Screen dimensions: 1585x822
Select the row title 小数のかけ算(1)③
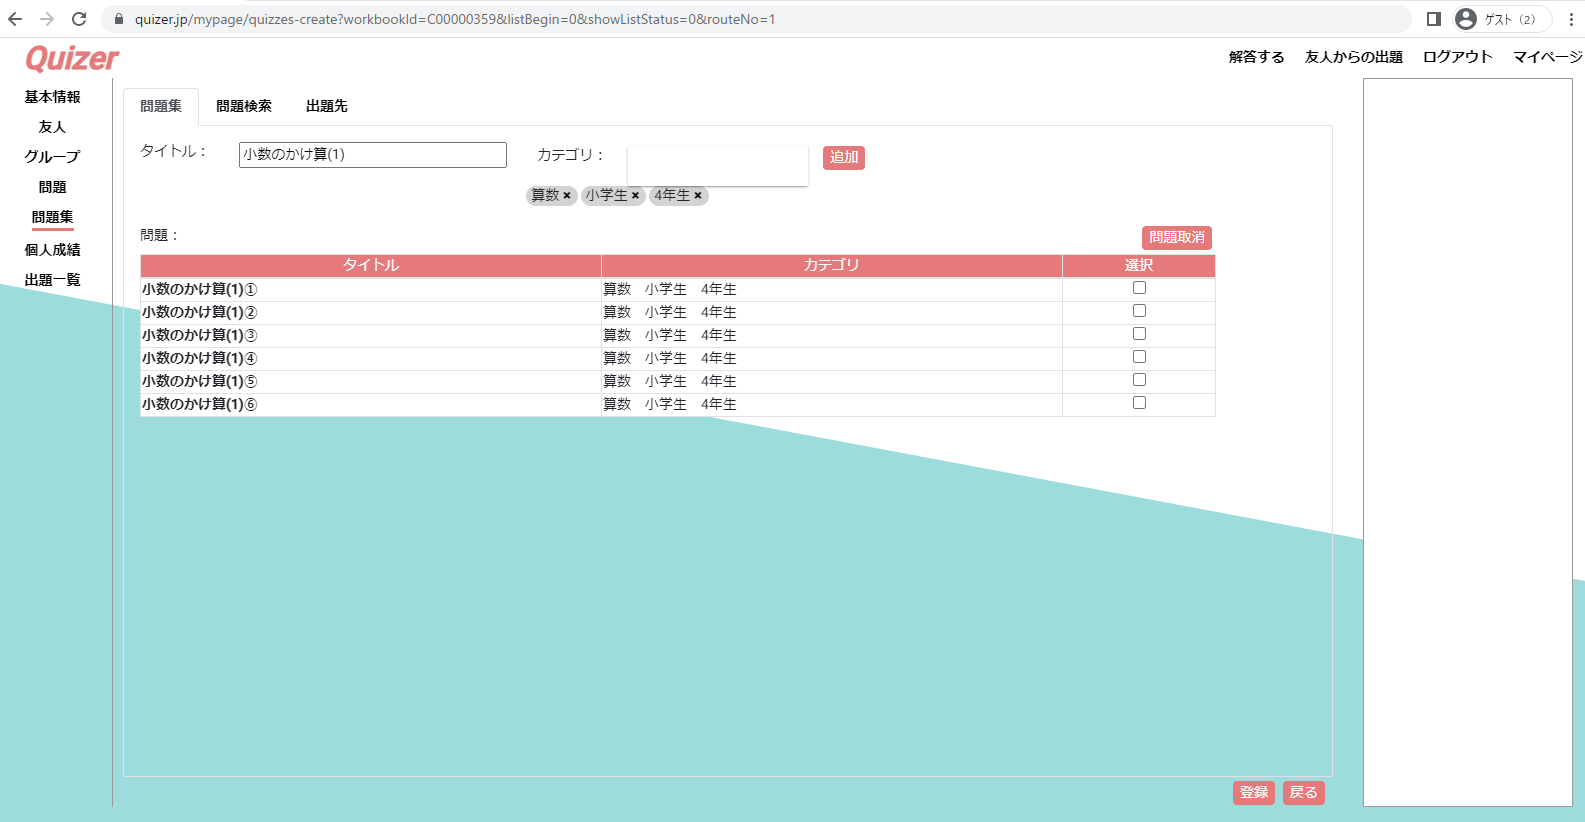(x=199, y=335)
